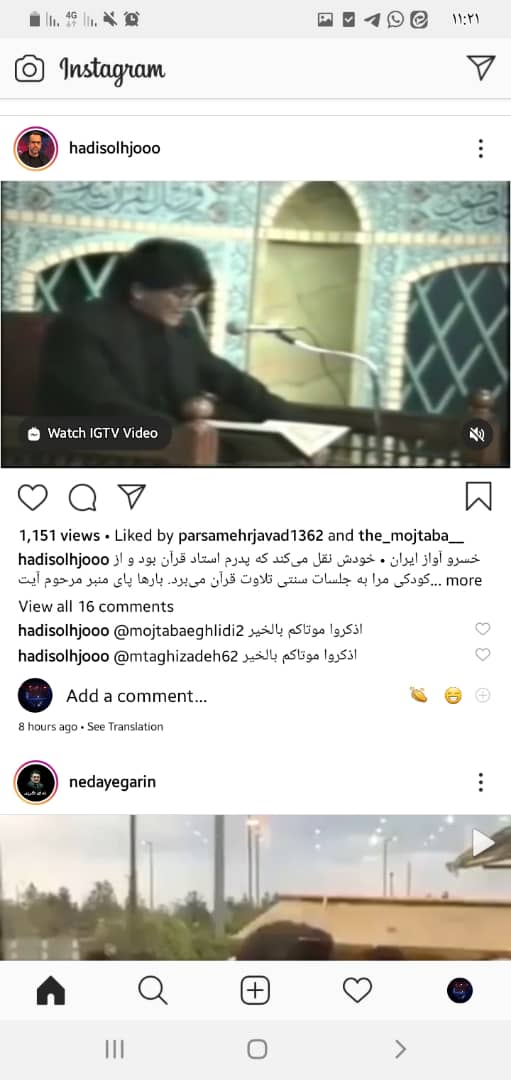
Task: Like the @mojtabaeghlidi2 comment heart
Action: pos(483,629)
